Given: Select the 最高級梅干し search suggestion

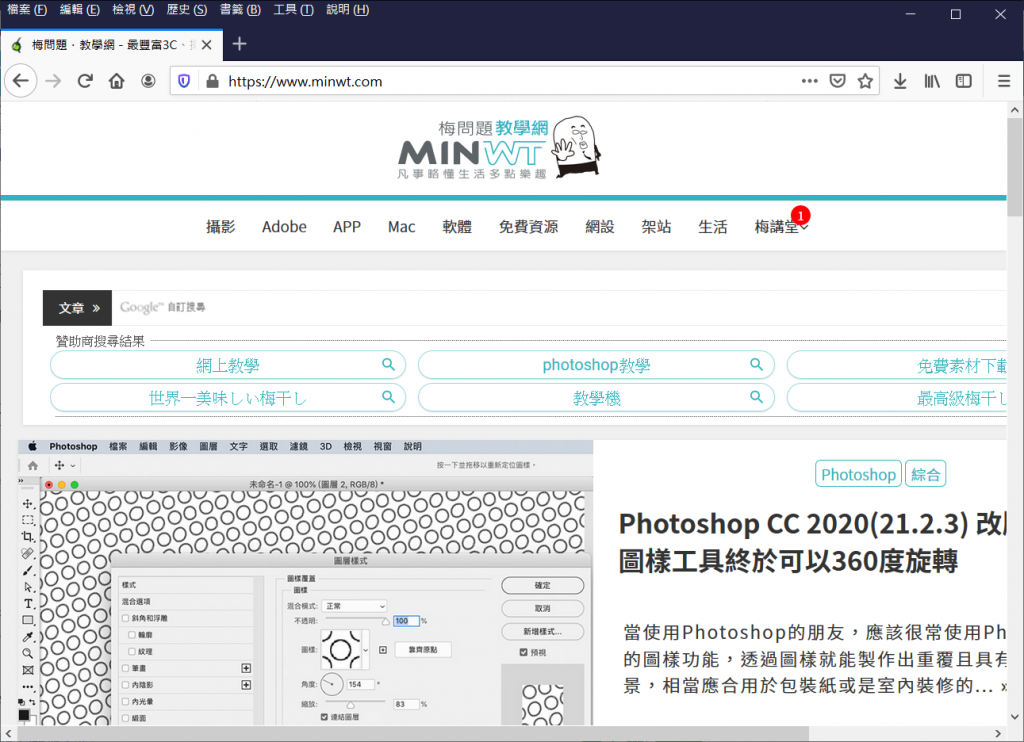Looking at the screenshot, I should 897,397.
